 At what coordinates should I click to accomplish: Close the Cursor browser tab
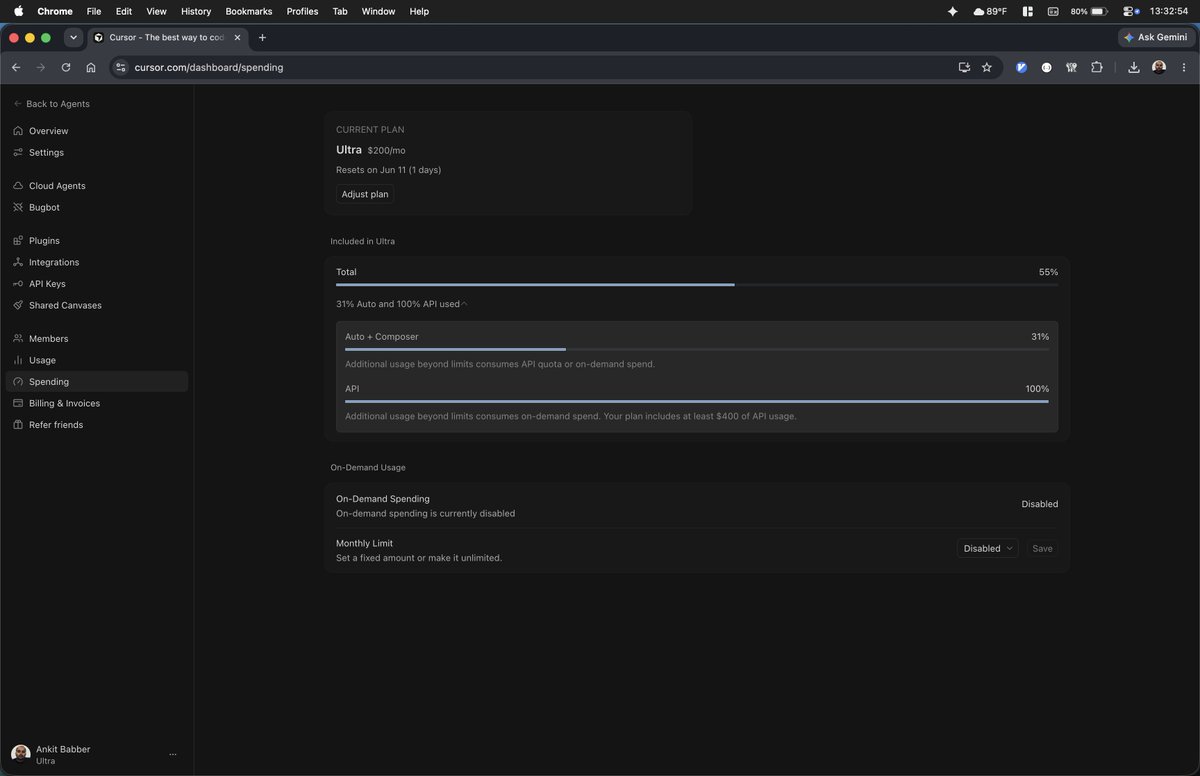[x=237, y=37]
